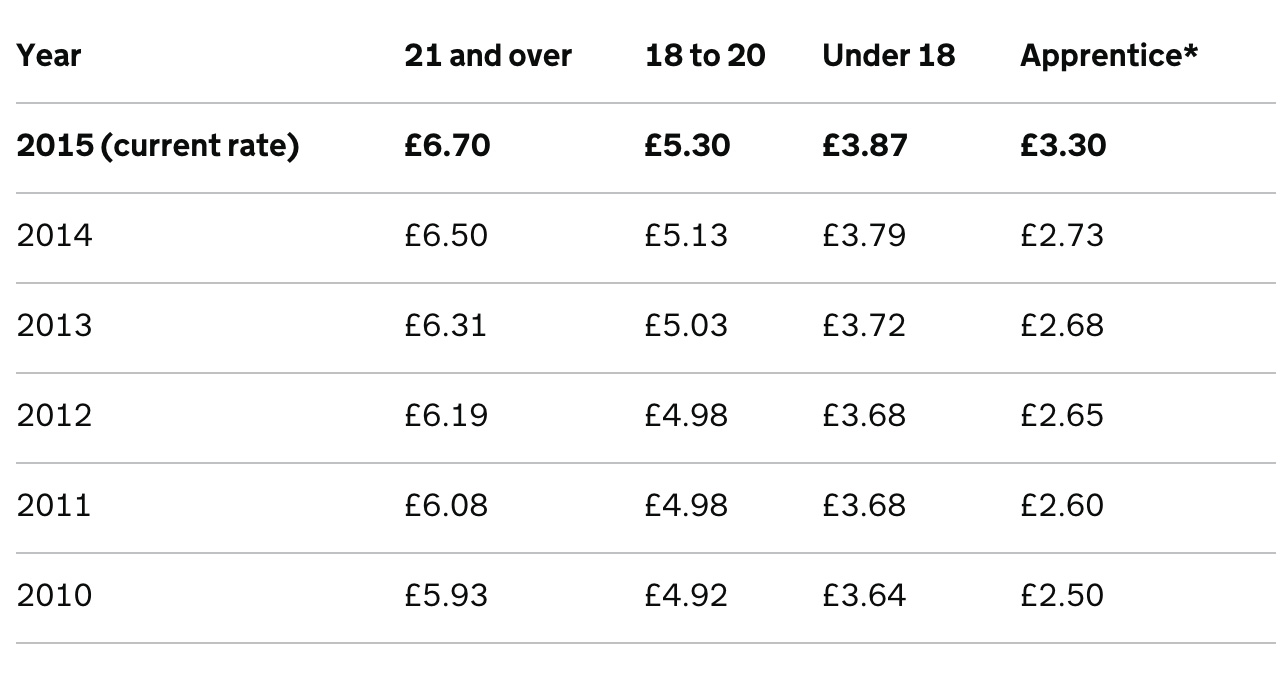The image size is (1288, 682).
Task: Select the £5.93 rate for 2010
Action: (x=446, y=596)
